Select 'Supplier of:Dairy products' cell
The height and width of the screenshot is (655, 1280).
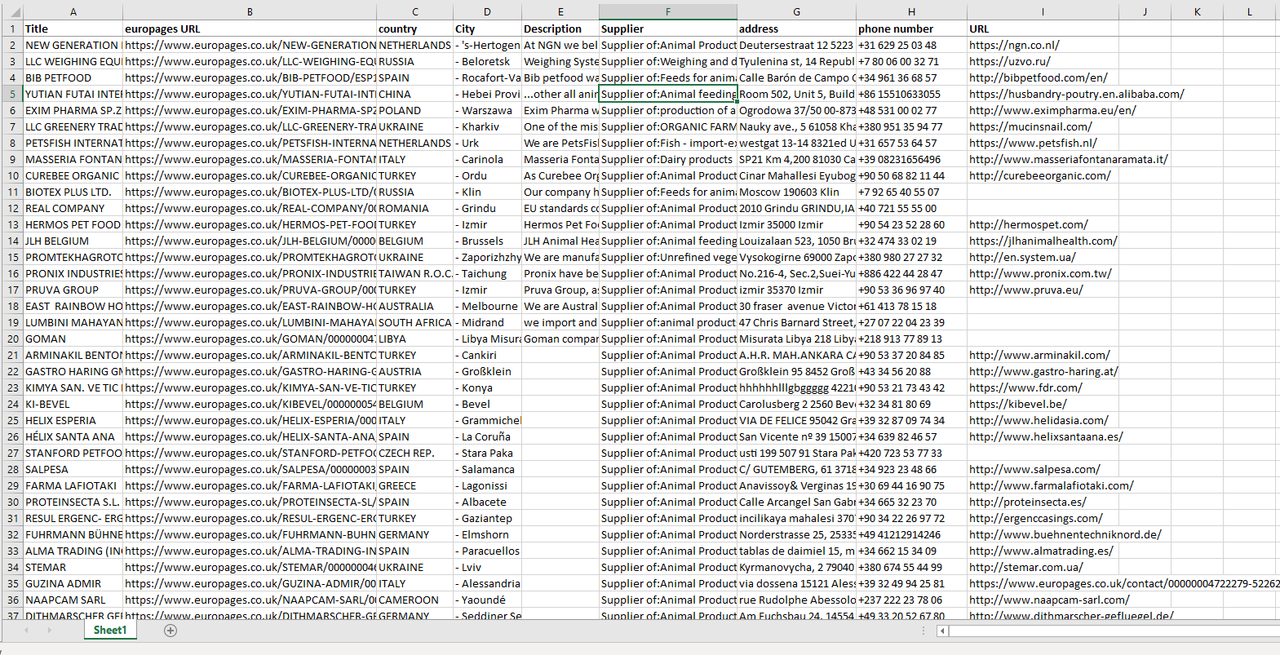click(668, 159)
